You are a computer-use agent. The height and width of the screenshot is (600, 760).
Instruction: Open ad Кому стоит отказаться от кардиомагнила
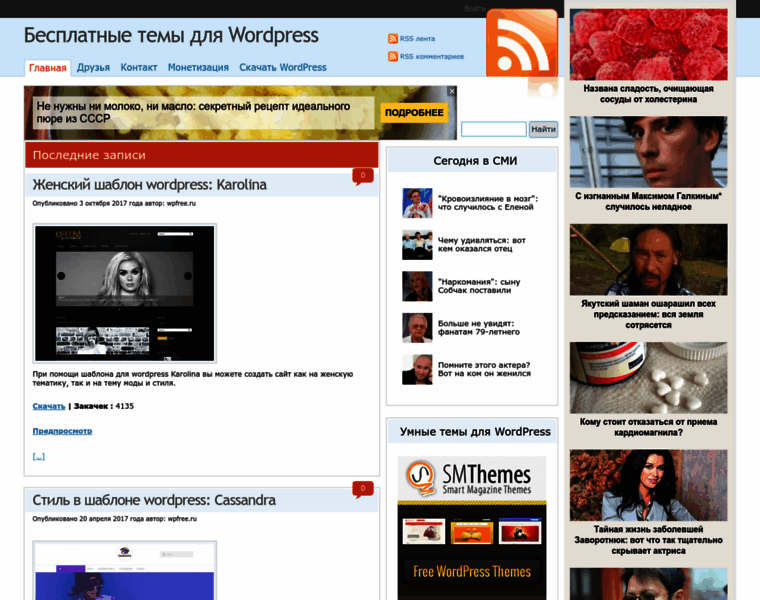pyautogui.click(x=649, y=427)
